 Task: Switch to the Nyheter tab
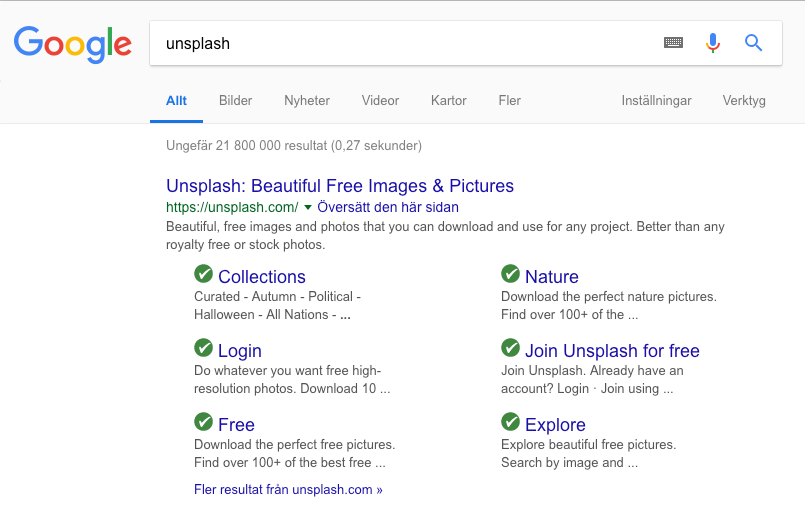307,101
